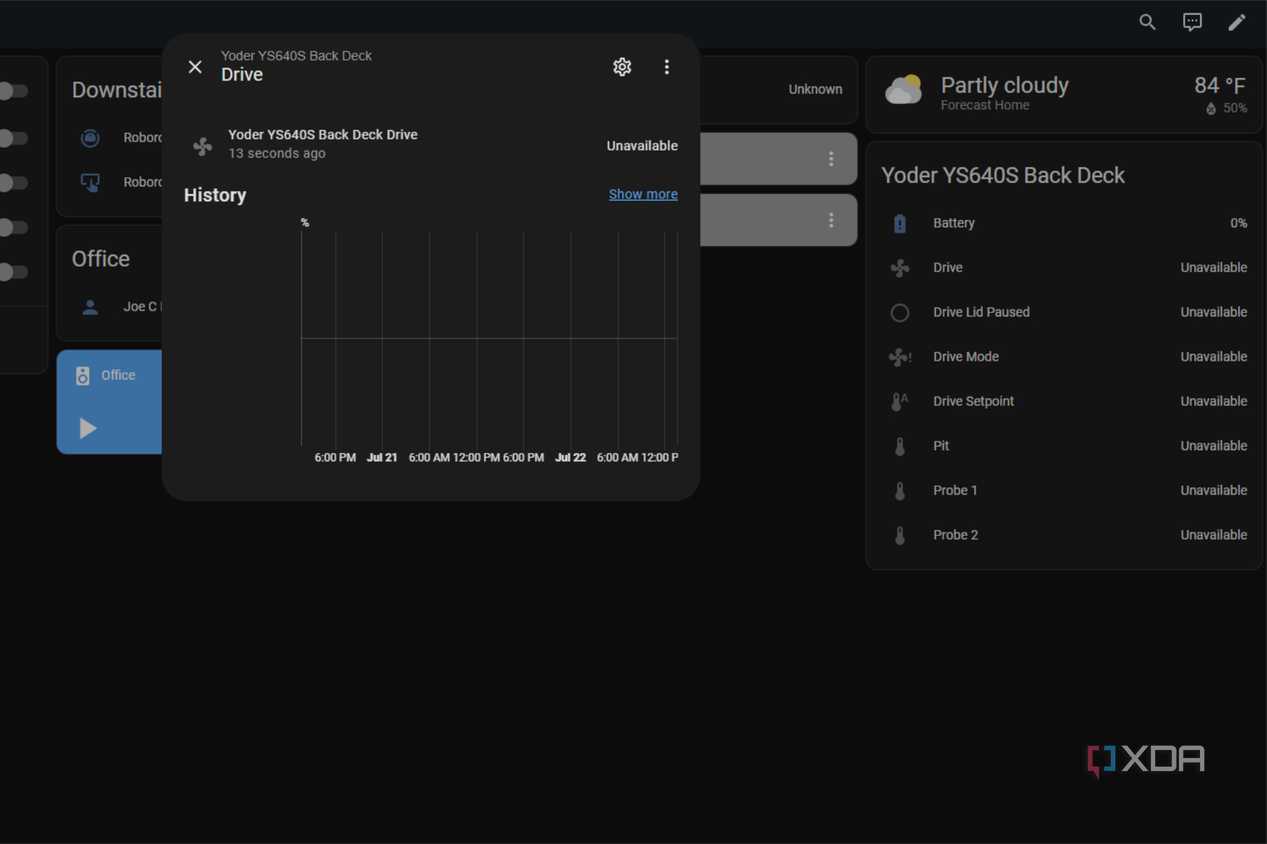
Task: Click the Office speaker icon
Action: tap(83, 375)
